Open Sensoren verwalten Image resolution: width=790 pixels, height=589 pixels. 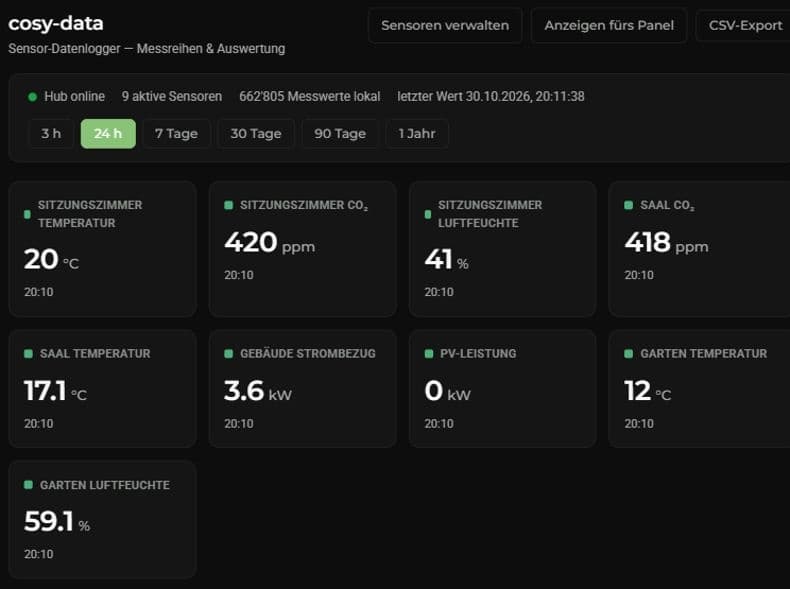tap(445, 26)
